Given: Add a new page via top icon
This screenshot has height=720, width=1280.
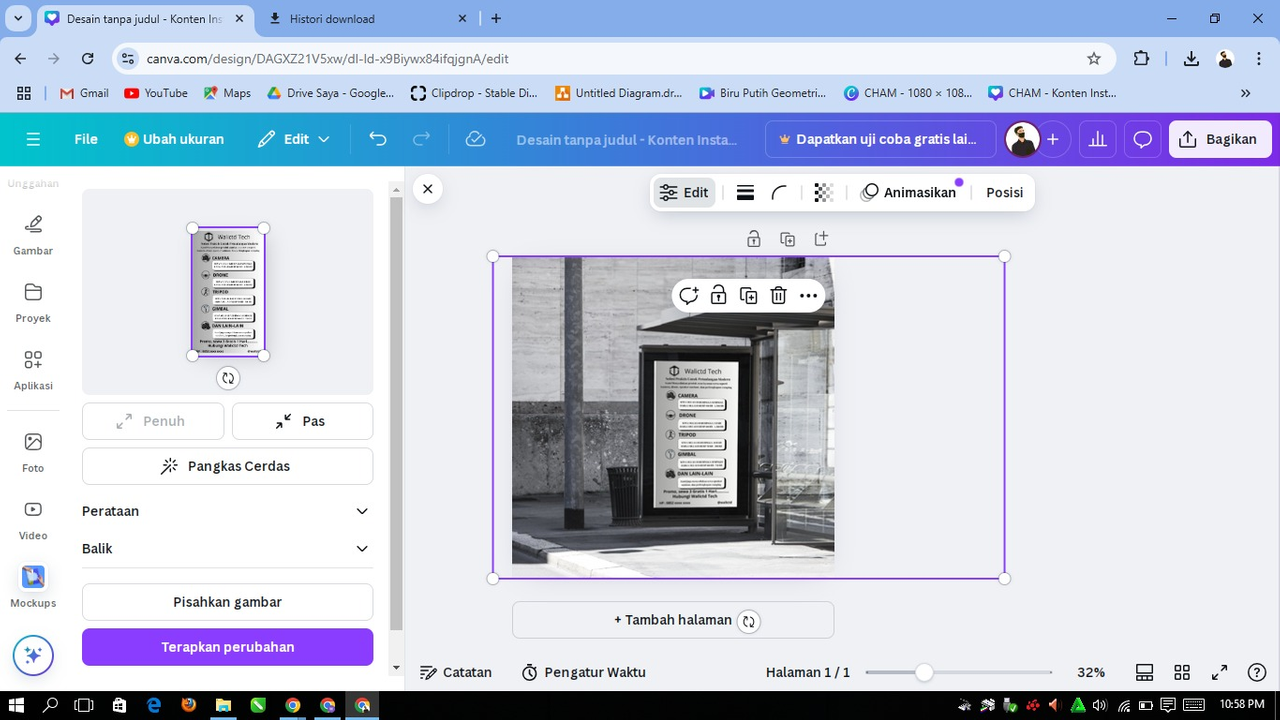Looking at the screenshot, I should click(821, 239).
